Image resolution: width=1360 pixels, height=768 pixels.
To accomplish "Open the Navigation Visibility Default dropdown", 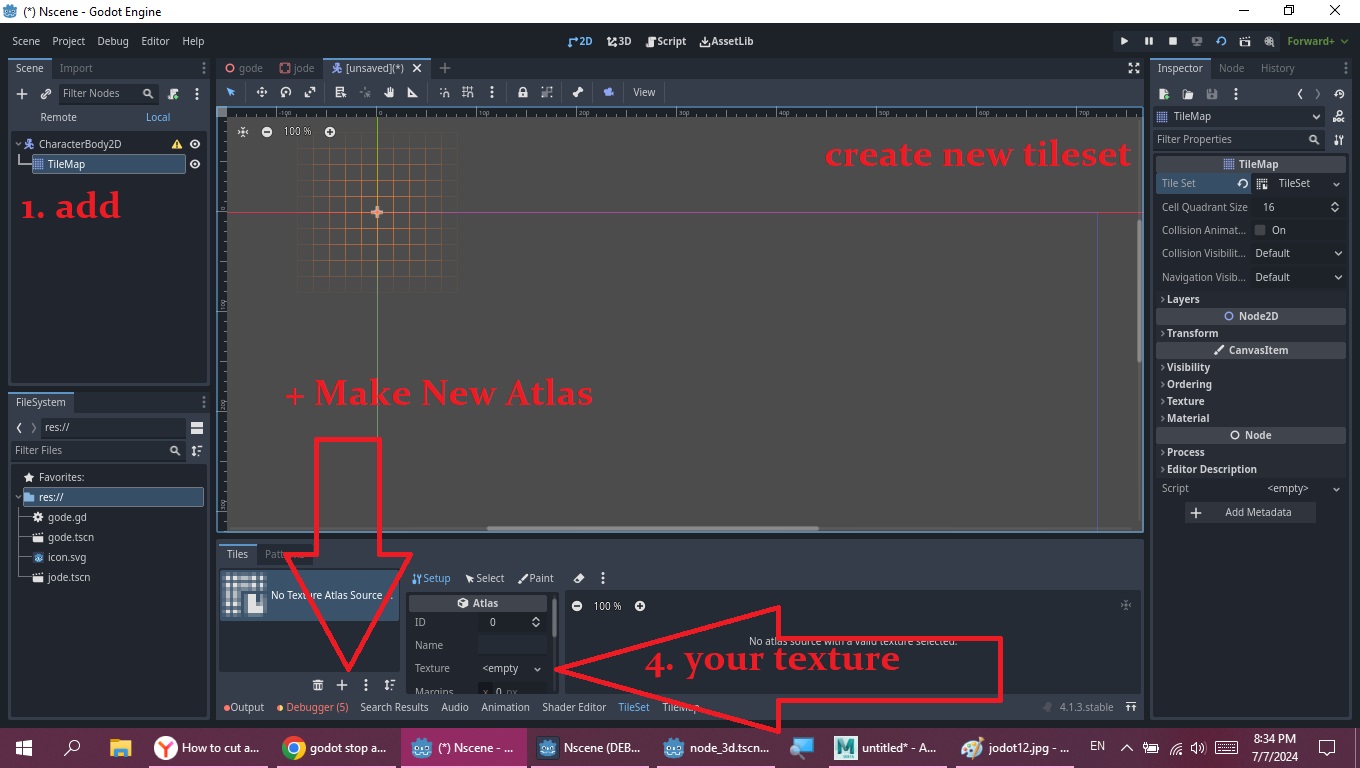I will point(1297,277).
